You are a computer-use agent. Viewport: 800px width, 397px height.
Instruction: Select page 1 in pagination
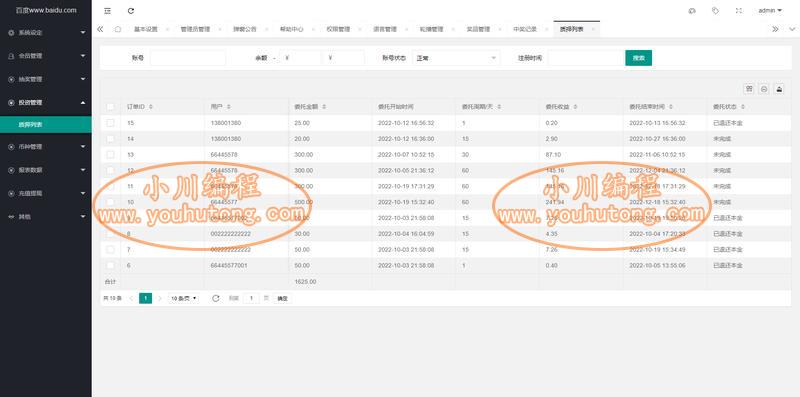coord(145,299)
